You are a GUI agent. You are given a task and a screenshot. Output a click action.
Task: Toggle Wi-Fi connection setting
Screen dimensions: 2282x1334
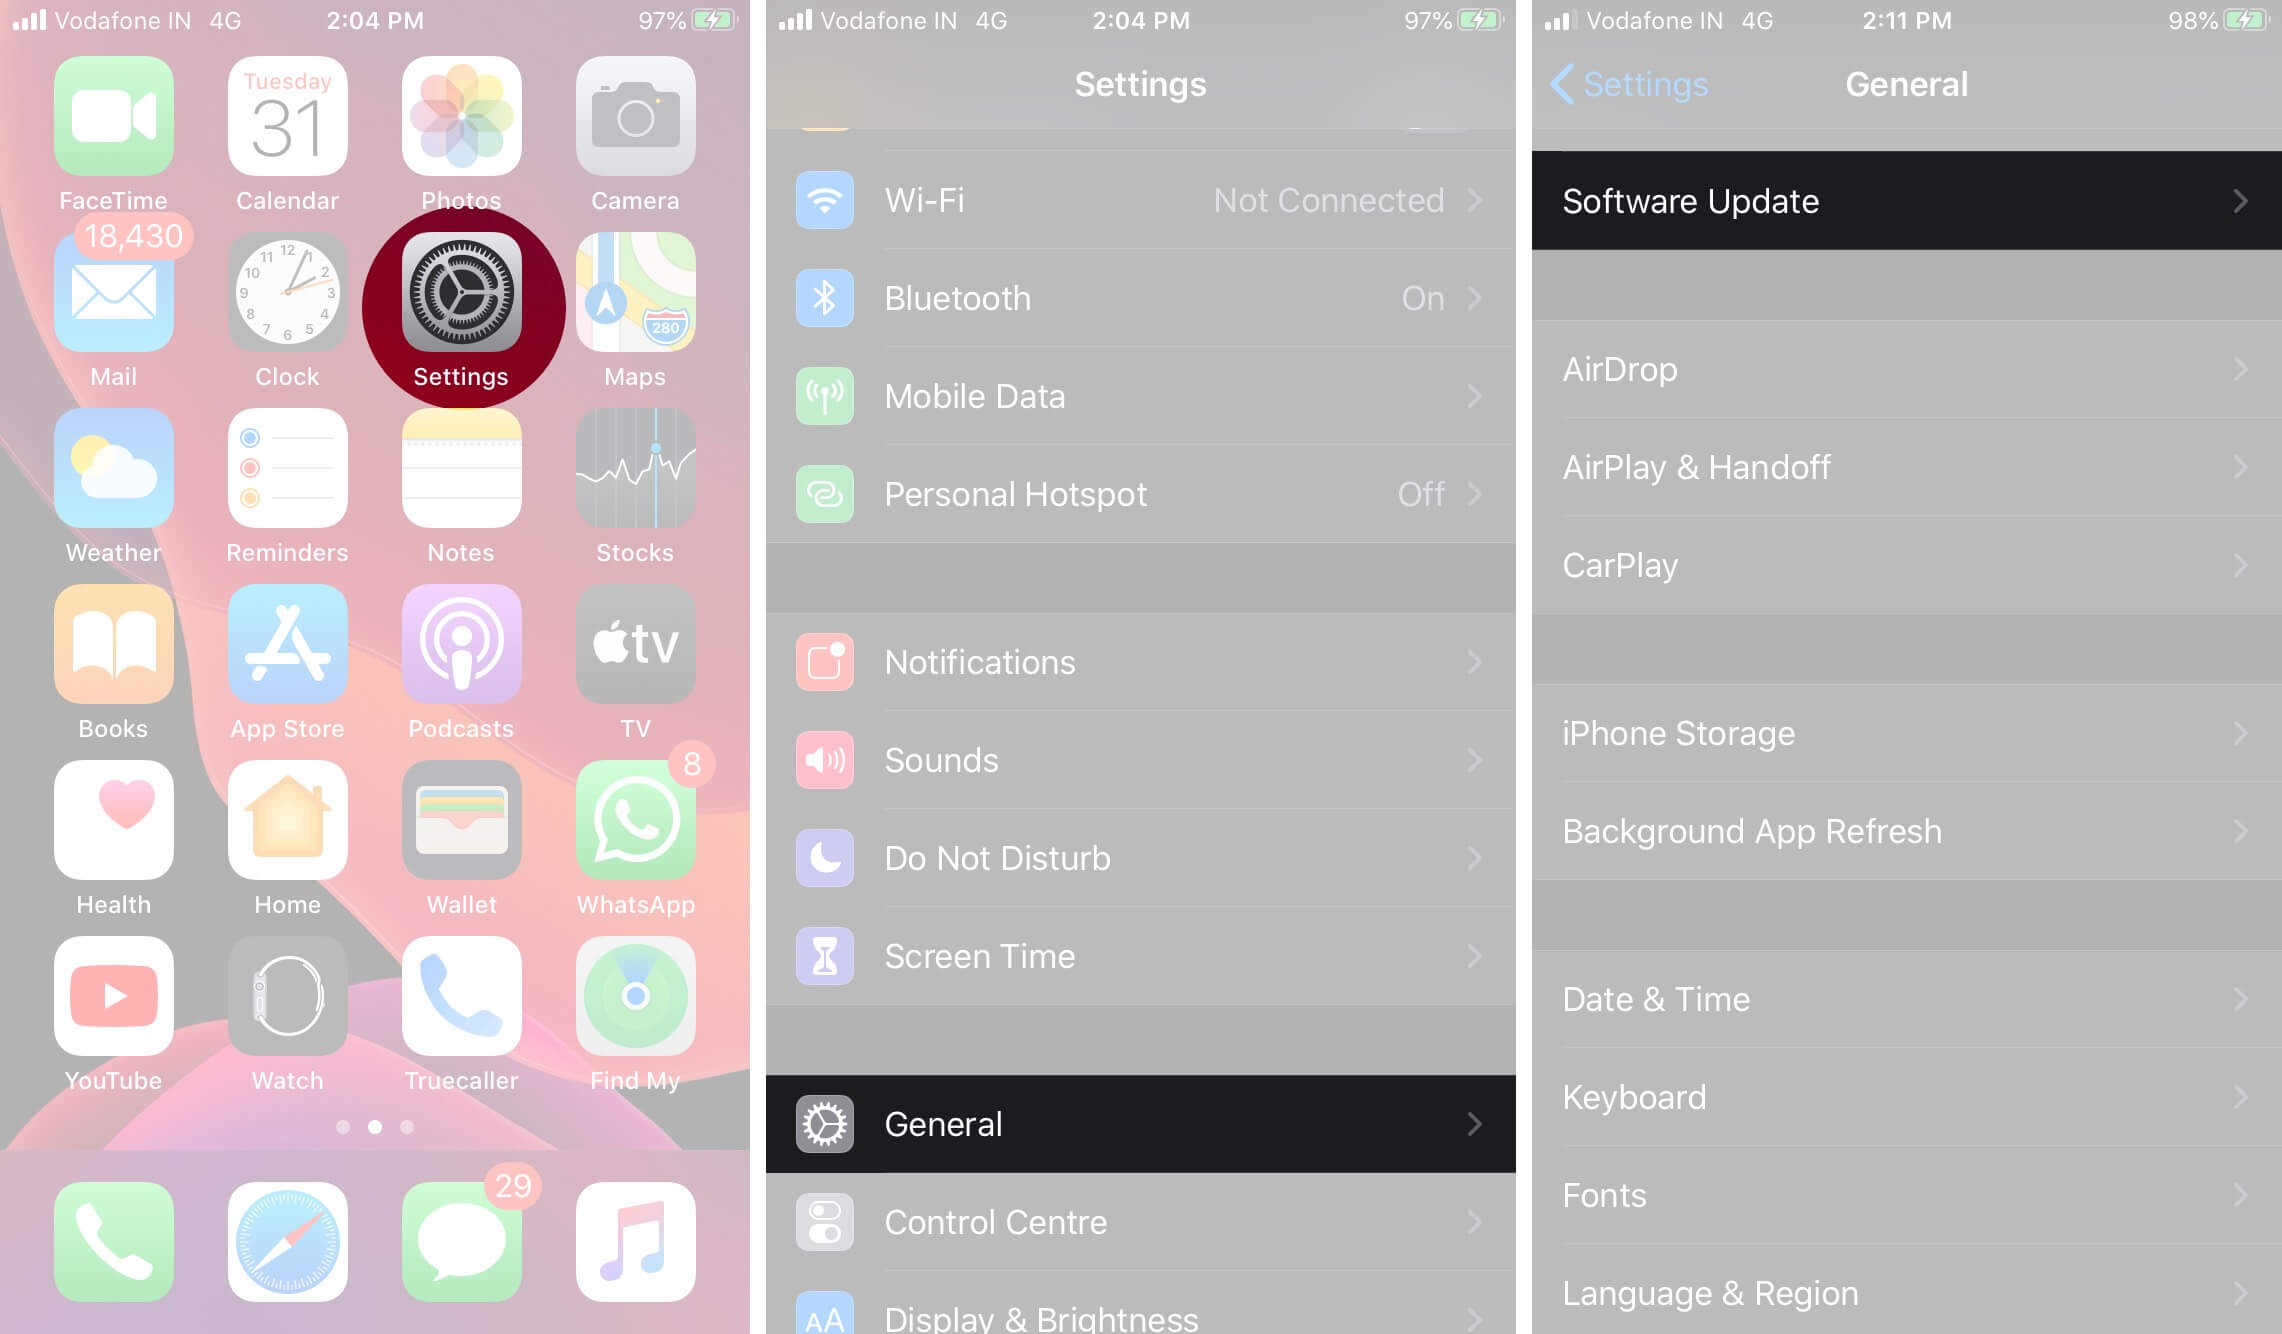point(1142,199)
